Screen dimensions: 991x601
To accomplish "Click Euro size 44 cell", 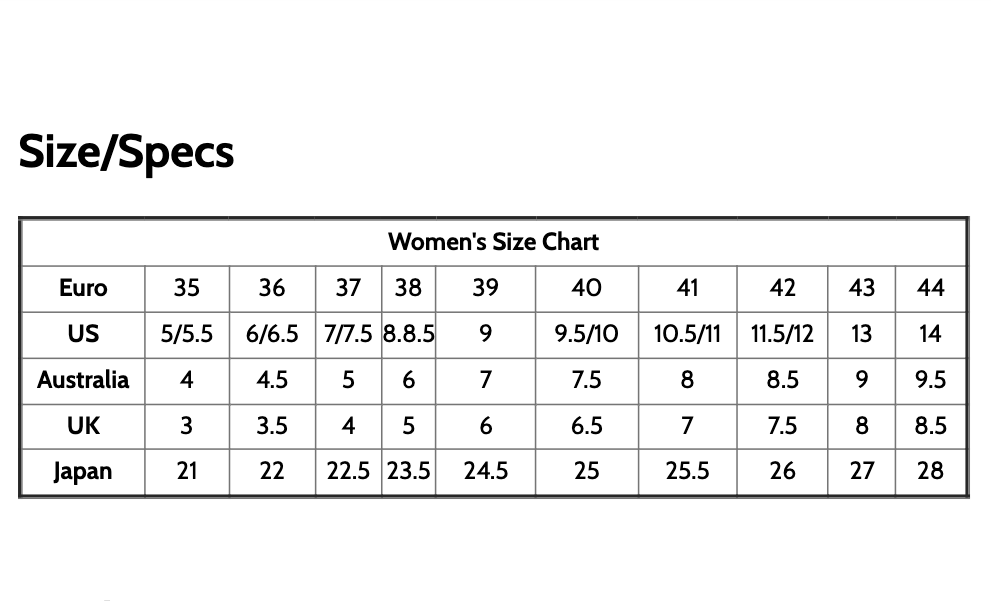I will 931,288.
